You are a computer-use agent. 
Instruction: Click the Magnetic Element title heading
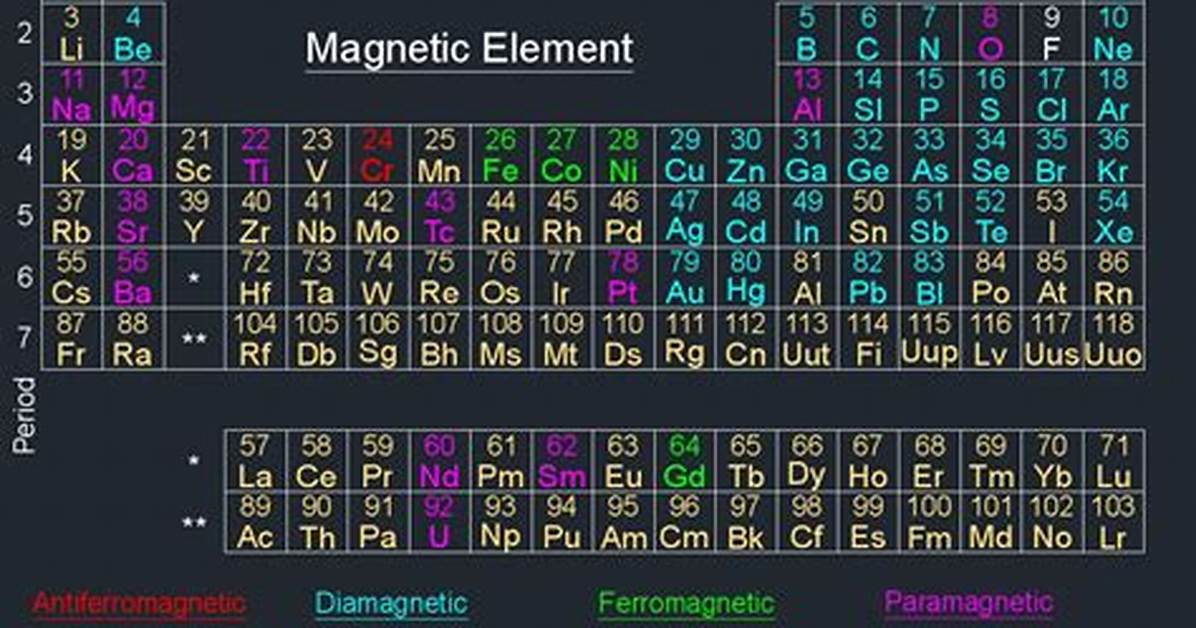click(x=469, y=49)
